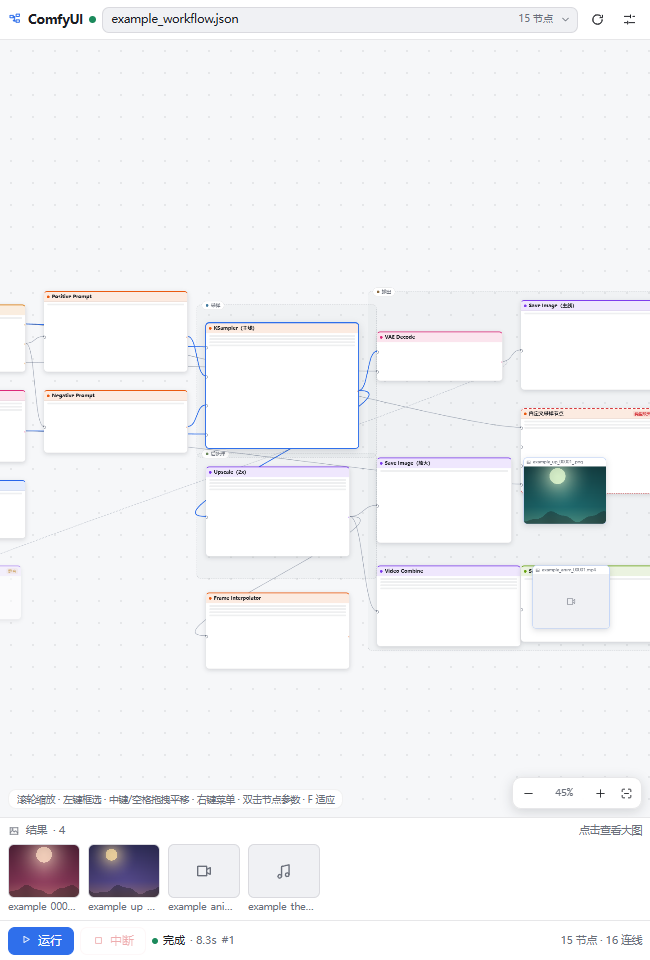Click the 45% zoom level label
Image resolution: width=650 pixels, height=960 pixels.
(x=564, y=793)
